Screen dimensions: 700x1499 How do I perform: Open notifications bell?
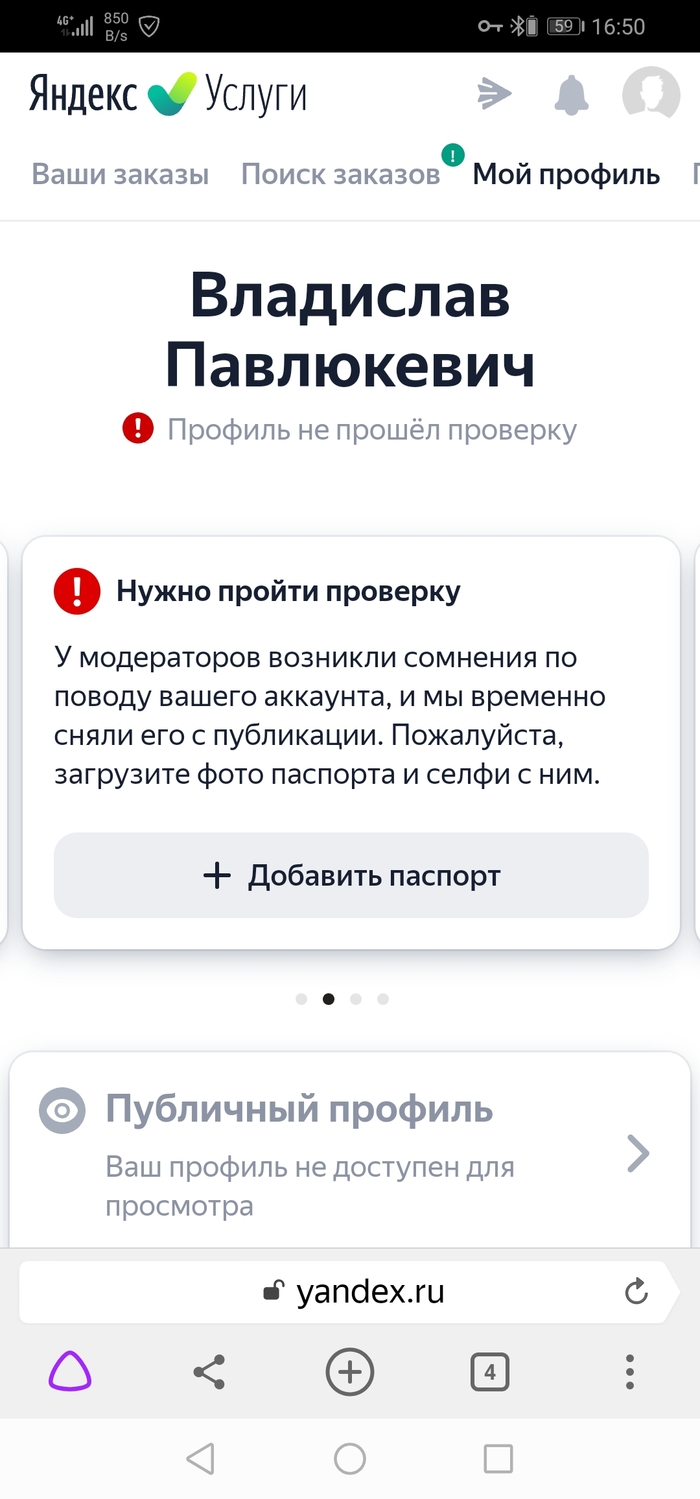coord(572,95)
